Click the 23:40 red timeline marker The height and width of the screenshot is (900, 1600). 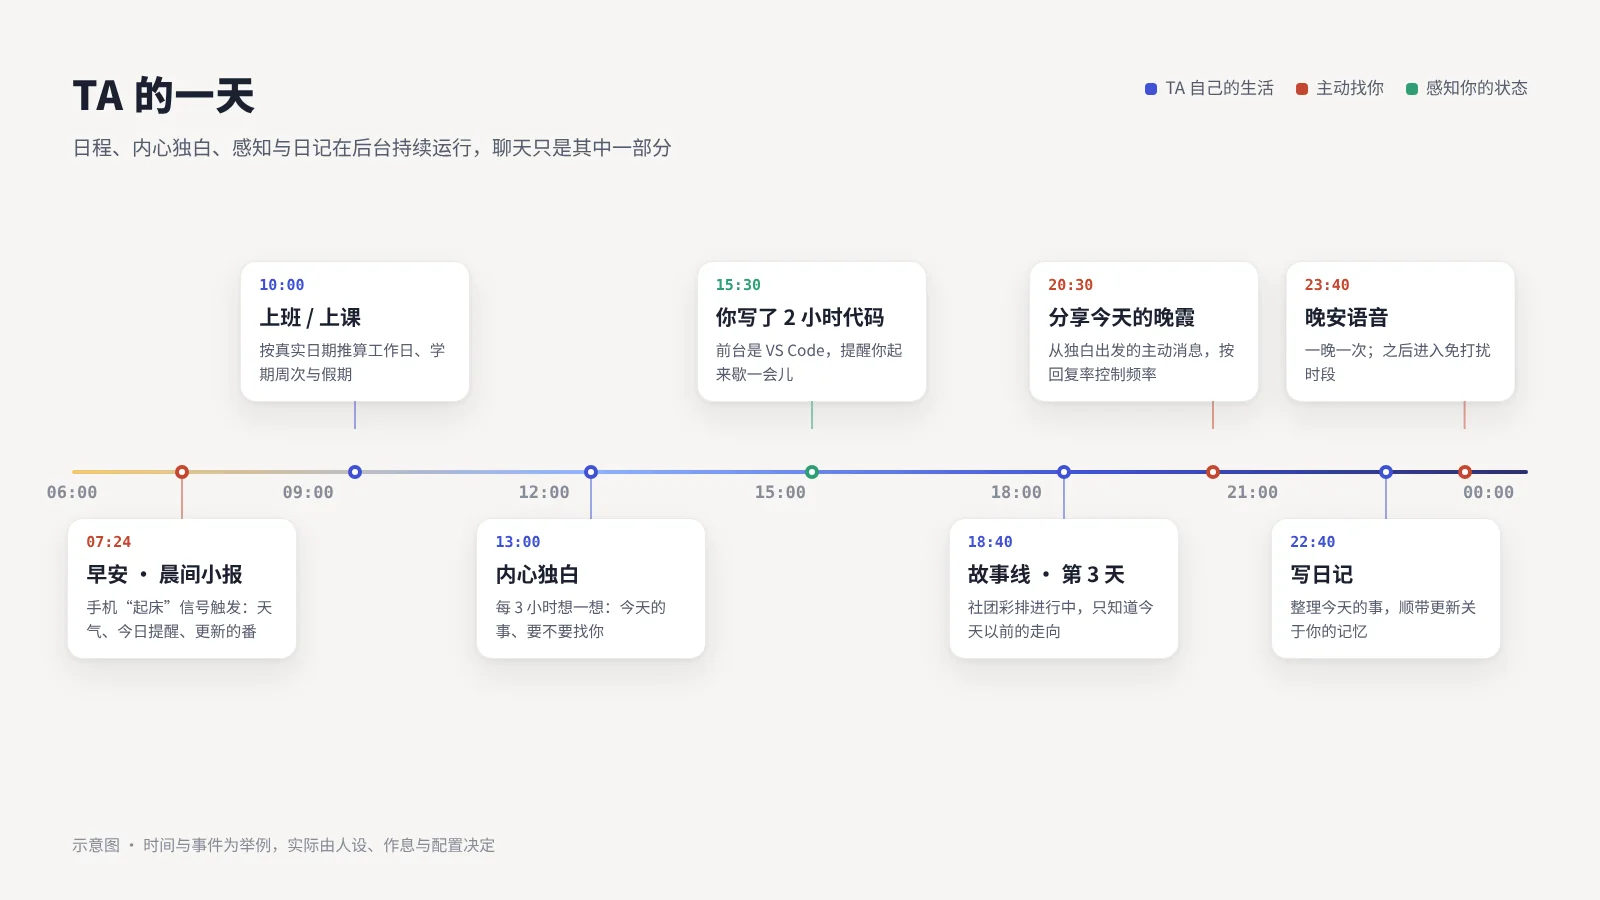coord(1465,472)
